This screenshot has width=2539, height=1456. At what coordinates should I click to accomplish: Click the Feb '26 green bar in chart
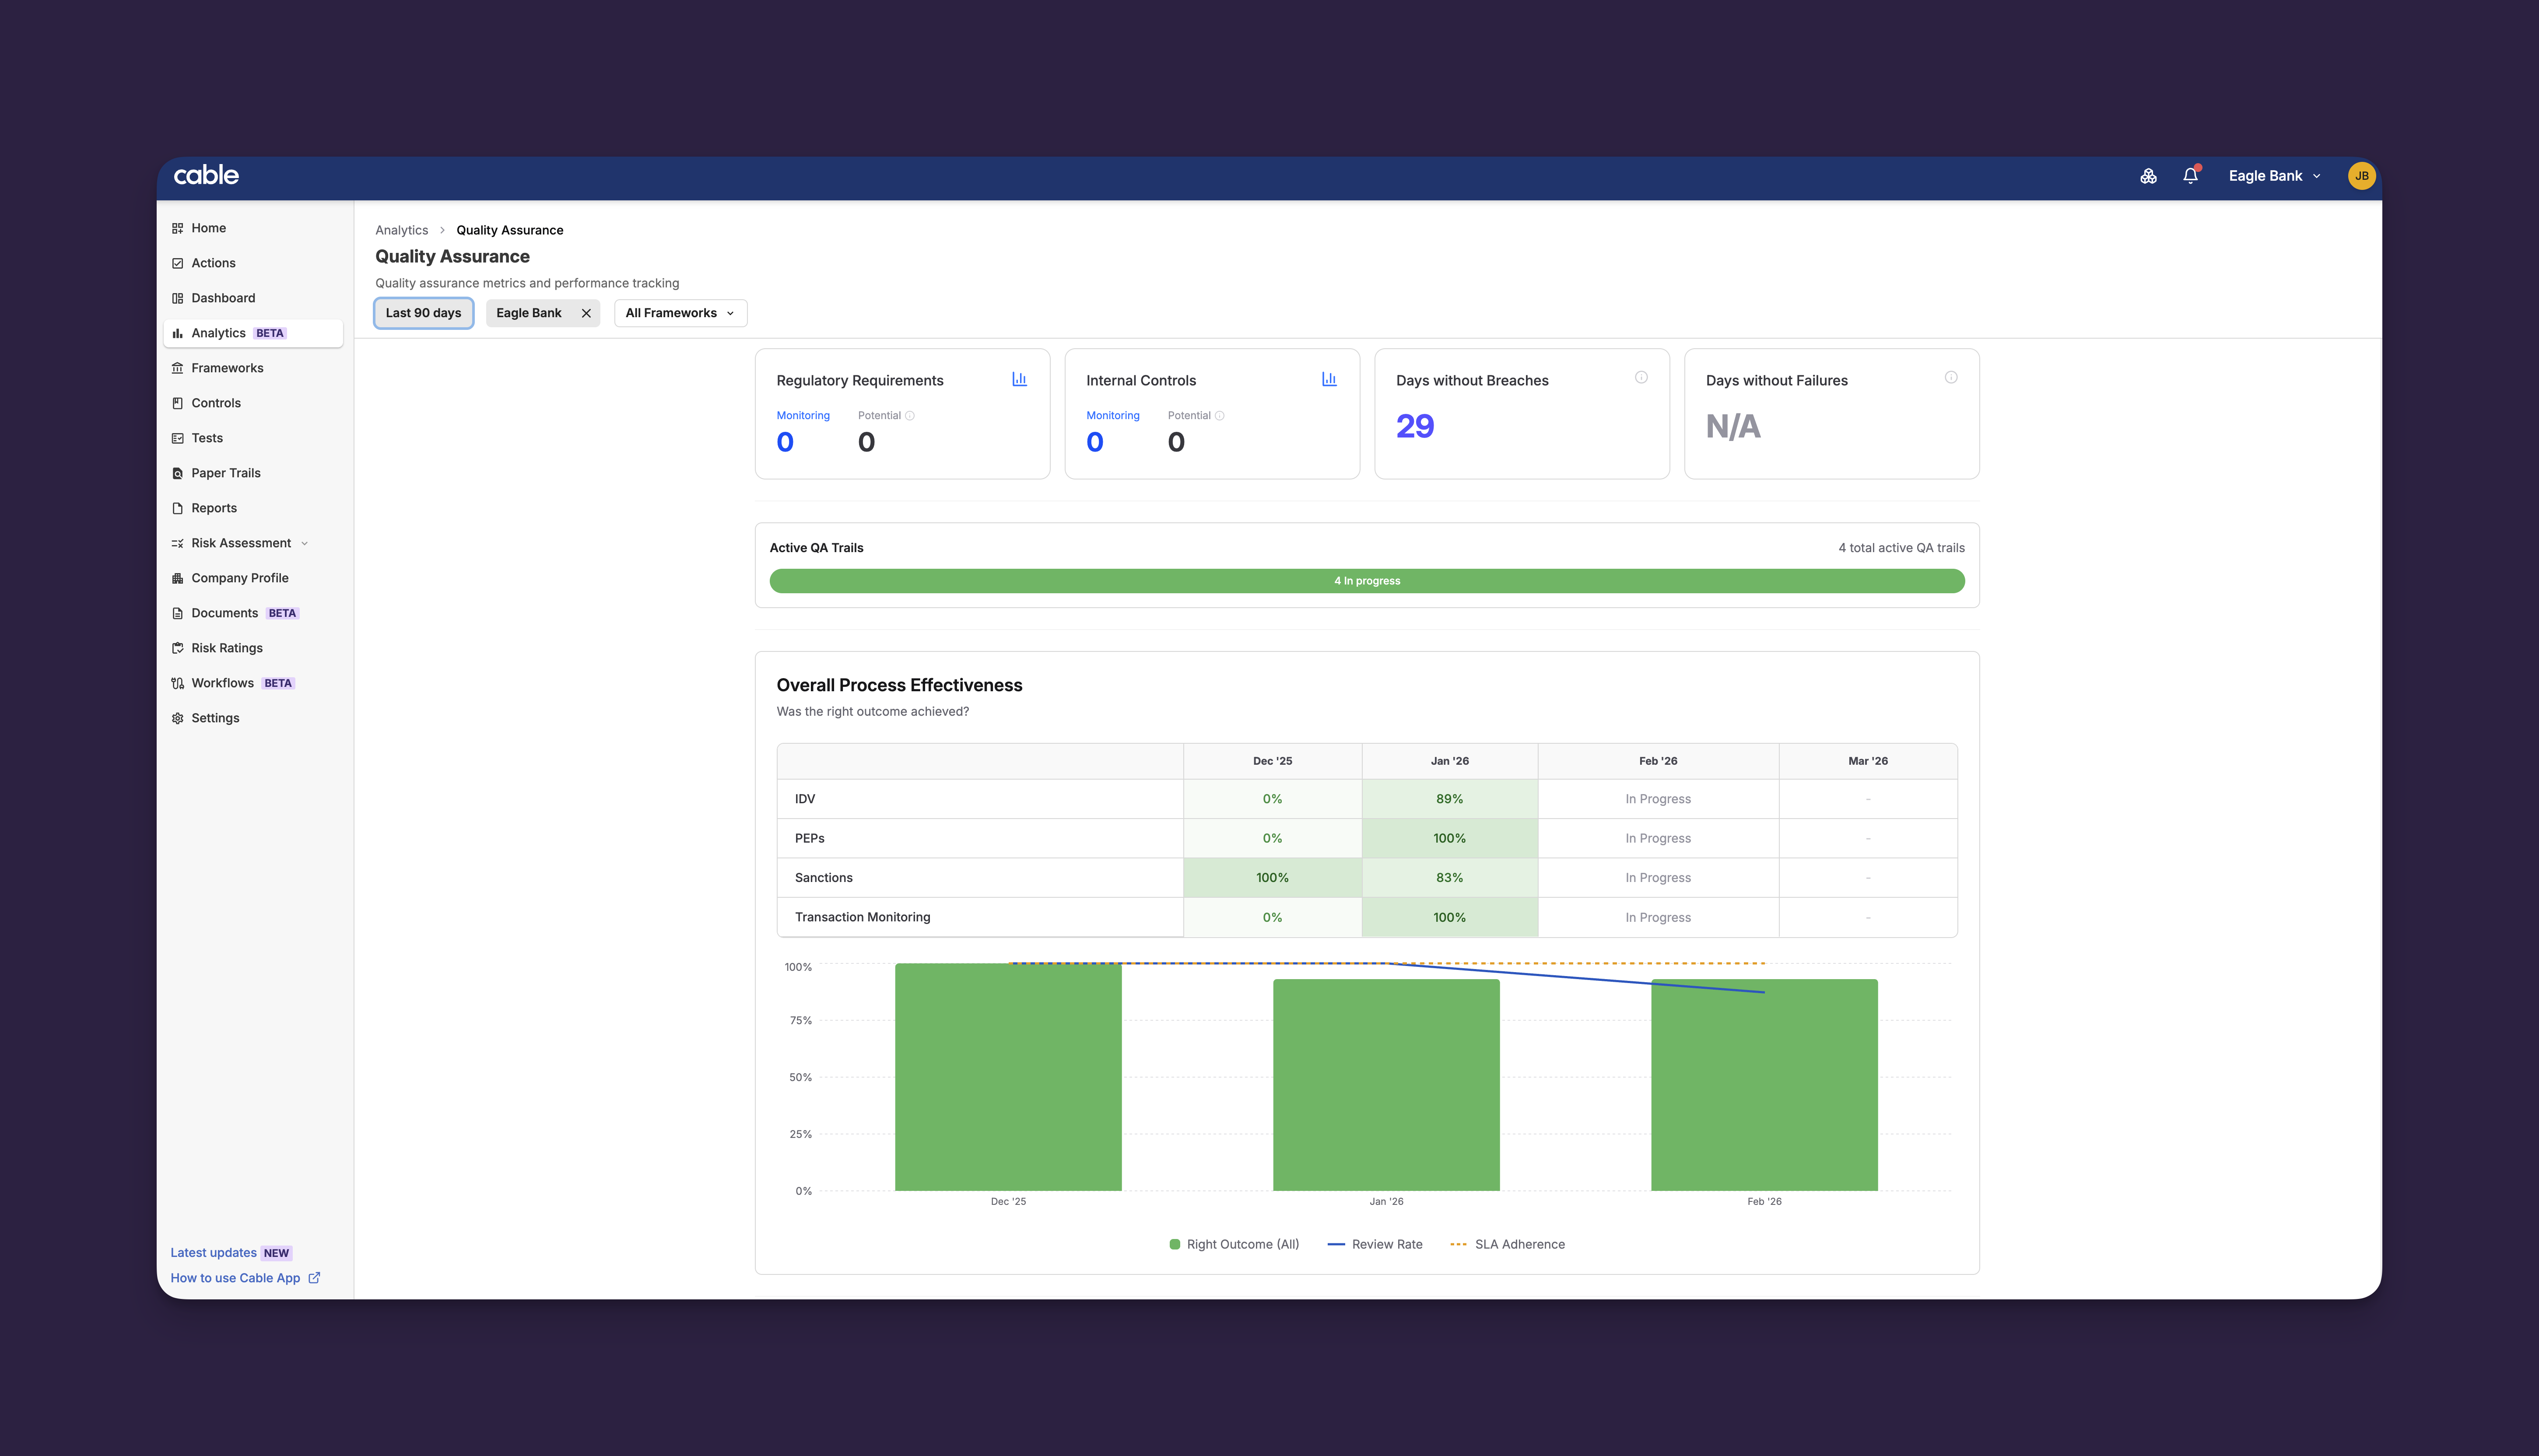tap(1764, 1085)
